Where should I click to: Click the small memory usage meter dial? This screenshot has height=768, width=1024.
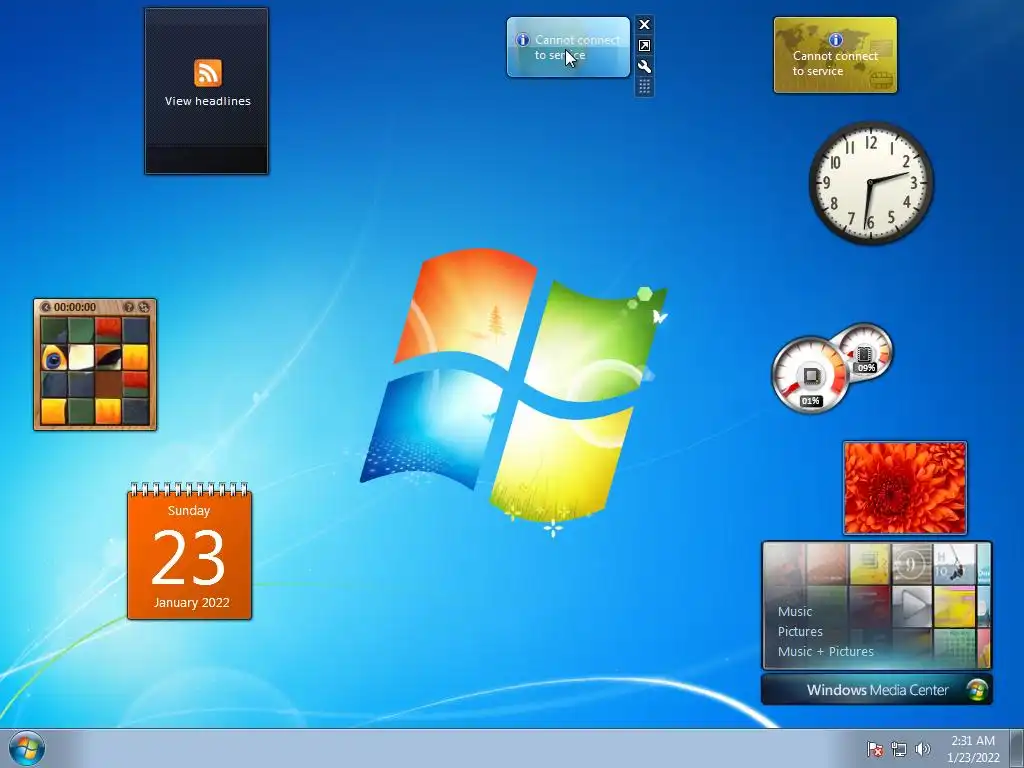click(865, 353)
